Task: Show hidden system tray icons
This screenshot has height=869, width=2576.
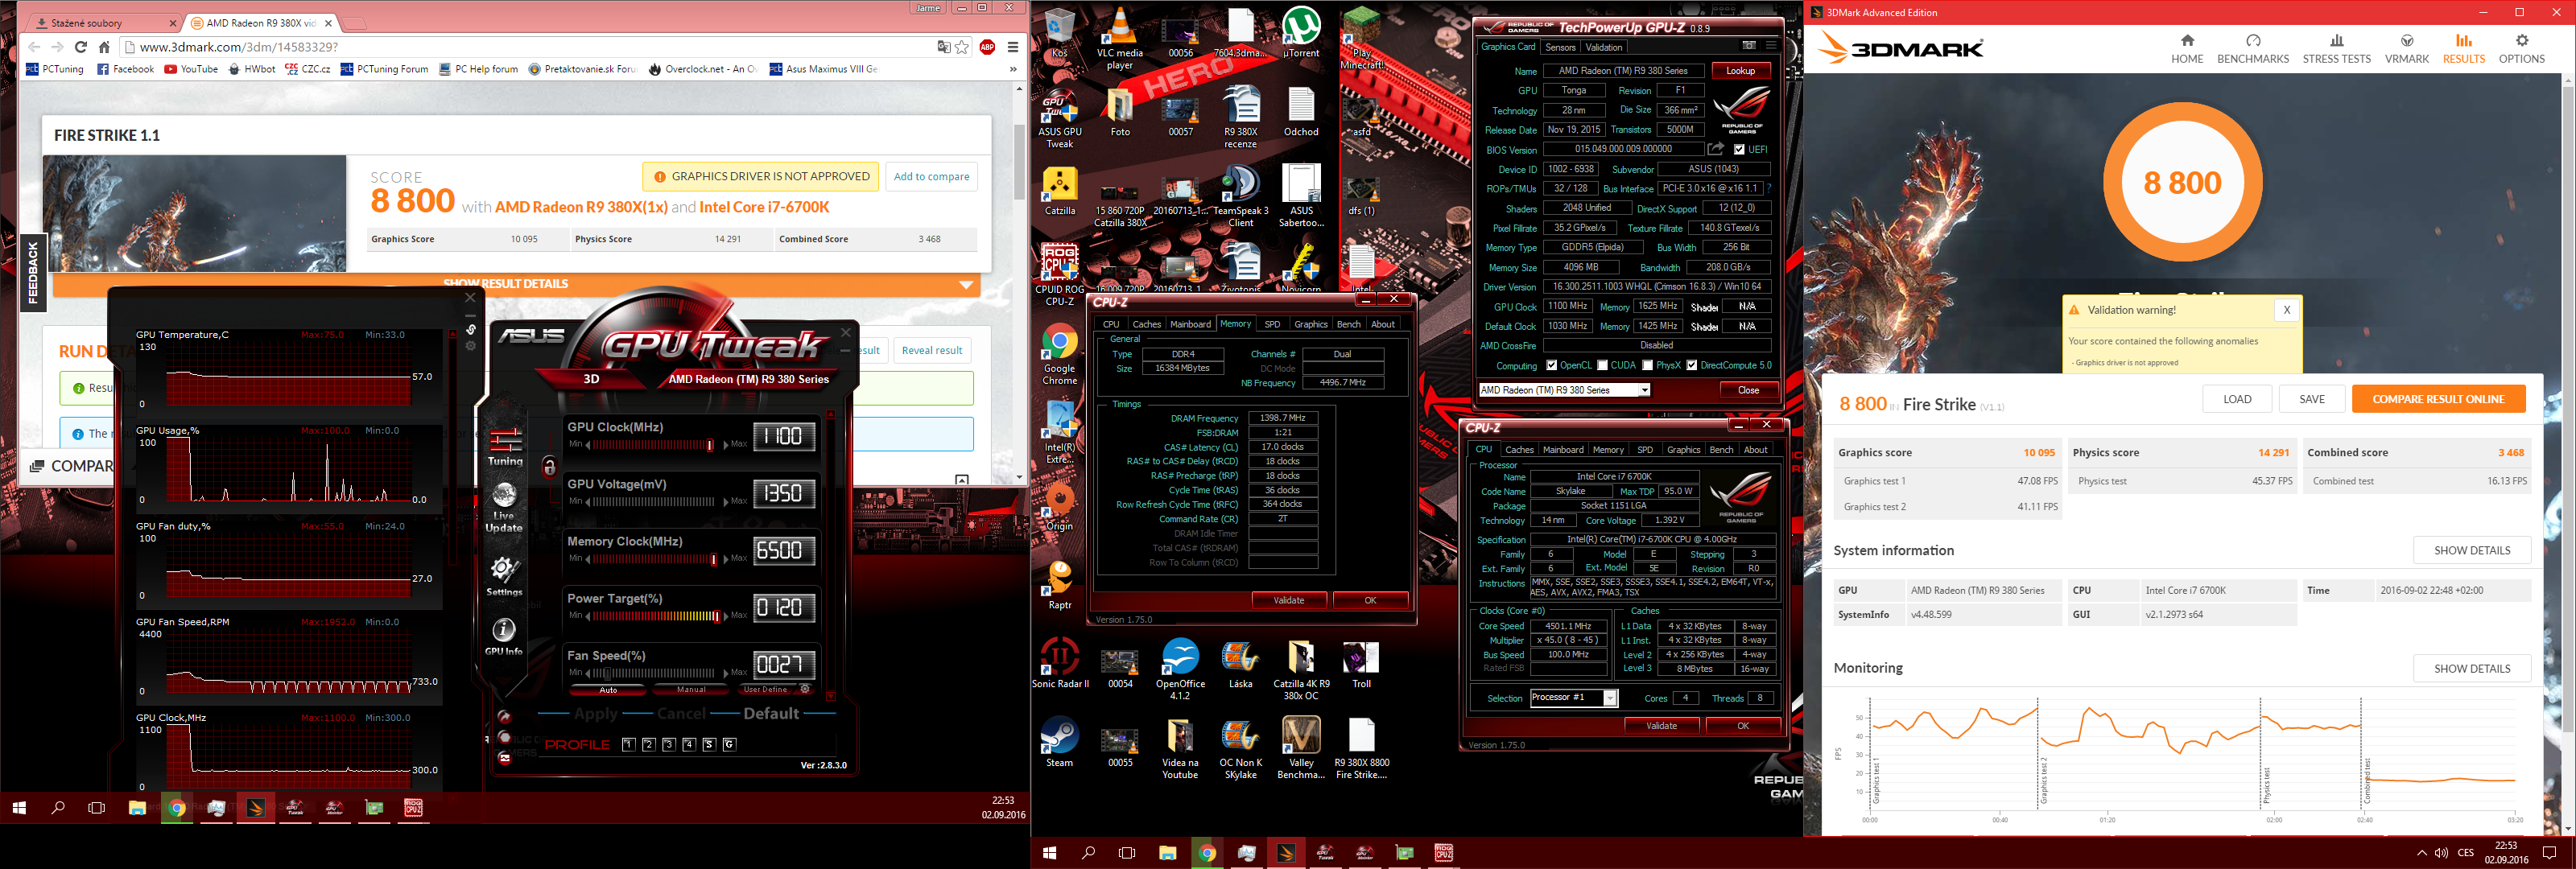Action: tap(2421, 853)
